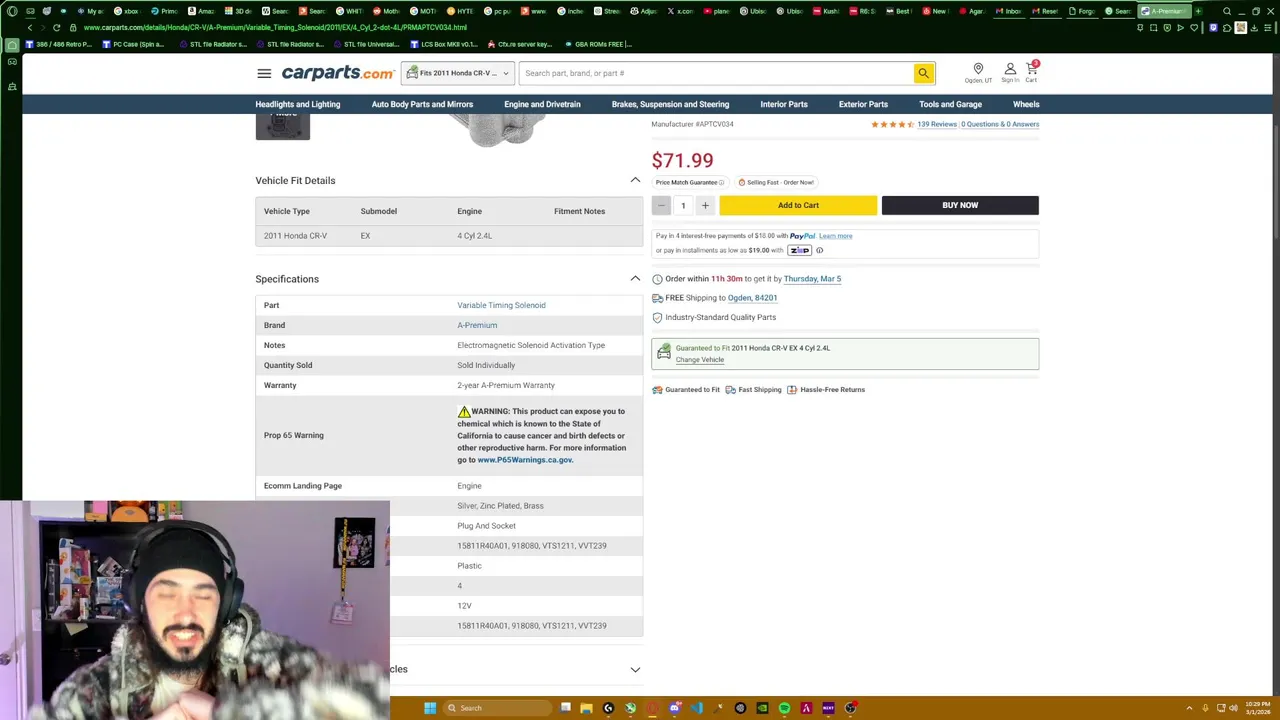Image resolution: width=1280 pixels, height=720 pixels.
Task: Open Spotify from the taskbar
Action: (x=784, y=708)
